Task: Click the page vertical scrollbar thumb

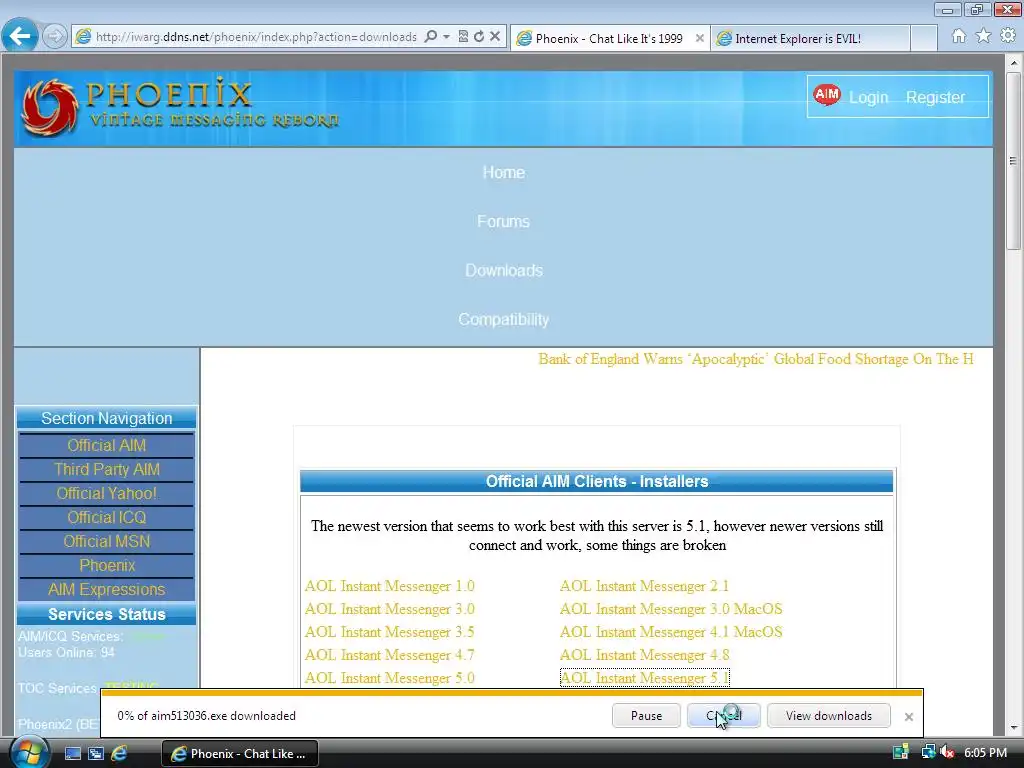Action: pos(1013,160)
